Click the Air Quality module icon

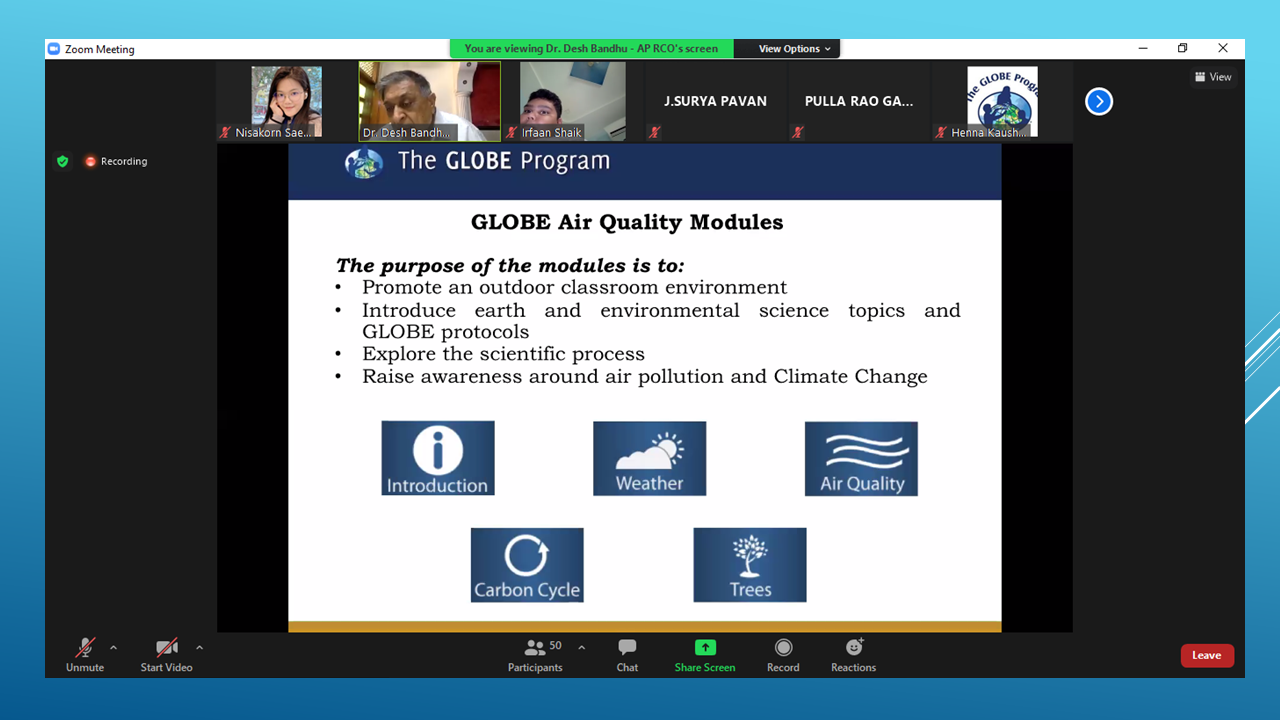click(861, 459)
